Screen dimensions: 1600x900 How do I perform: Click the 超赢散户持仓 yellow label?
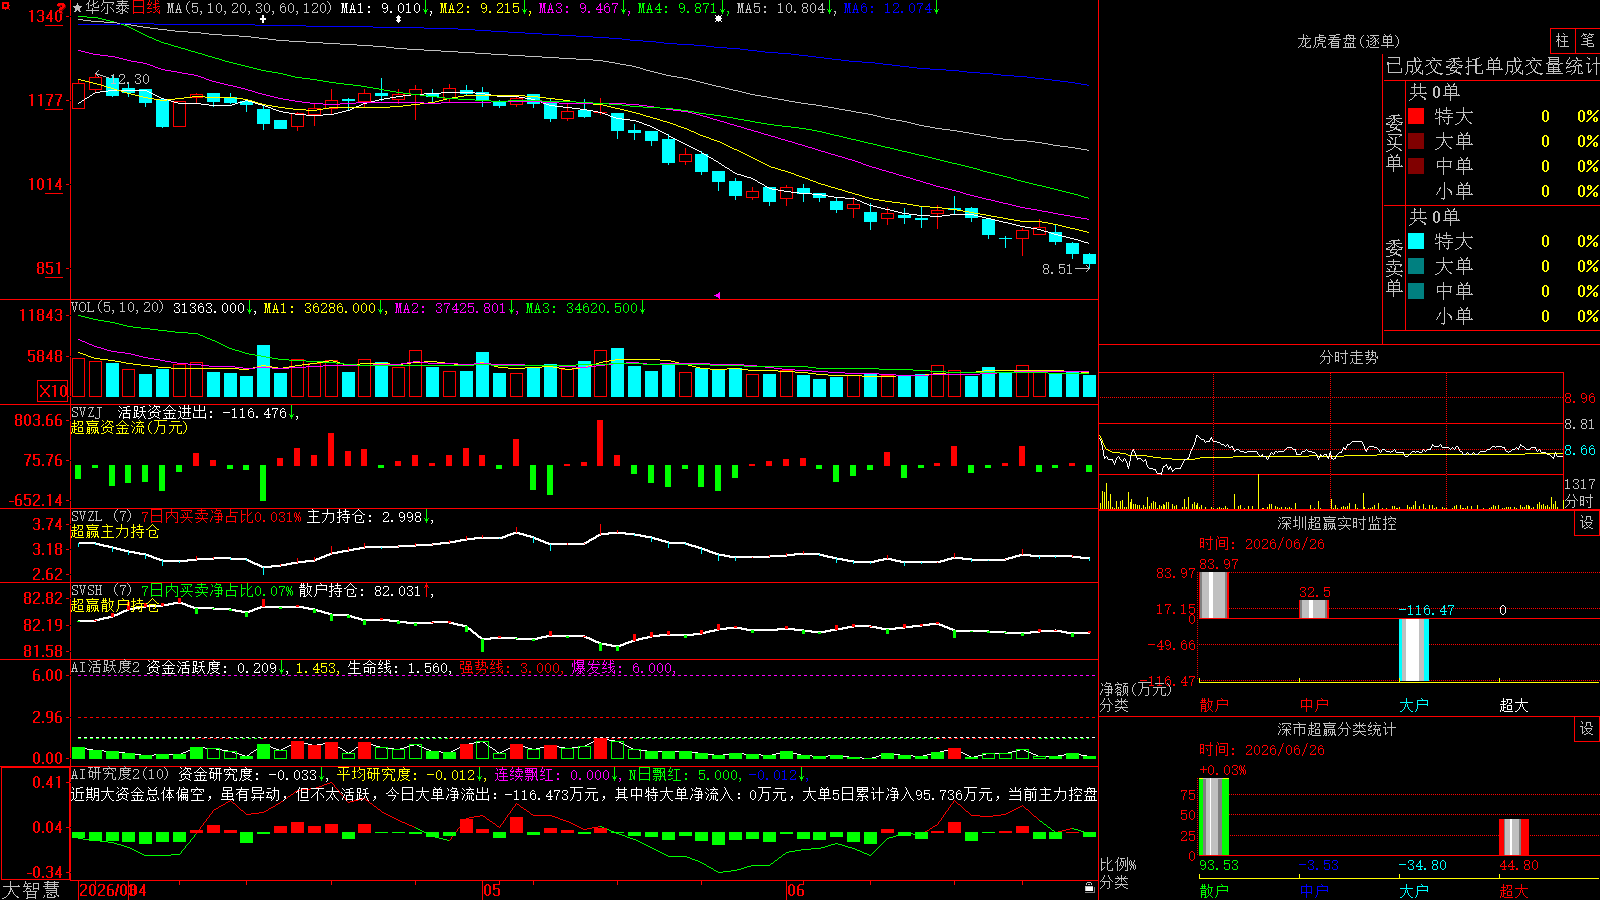point(115,605)
